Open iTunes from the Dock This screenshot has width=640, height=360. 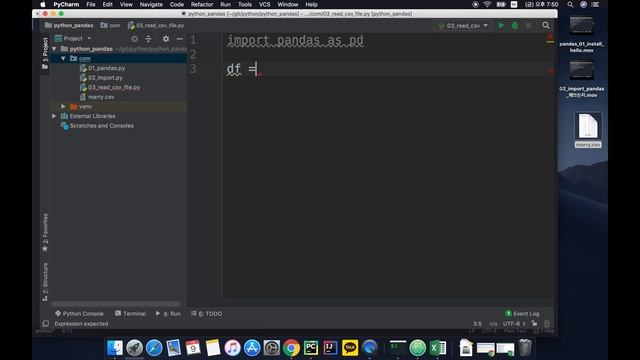pos(232,348)
